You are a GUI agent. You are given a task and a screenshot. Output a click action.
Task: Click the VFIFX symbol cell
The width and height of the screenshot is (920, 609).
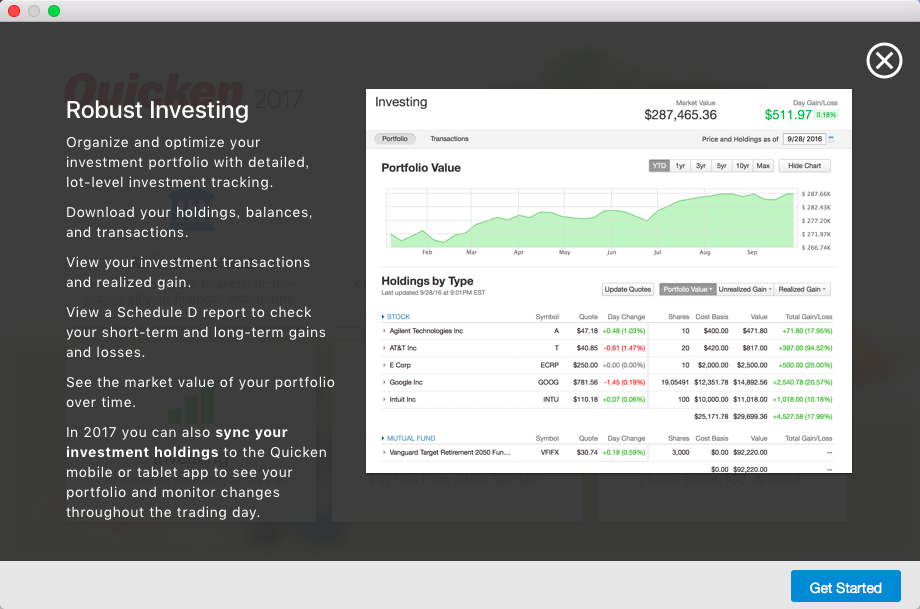(550, 452)
